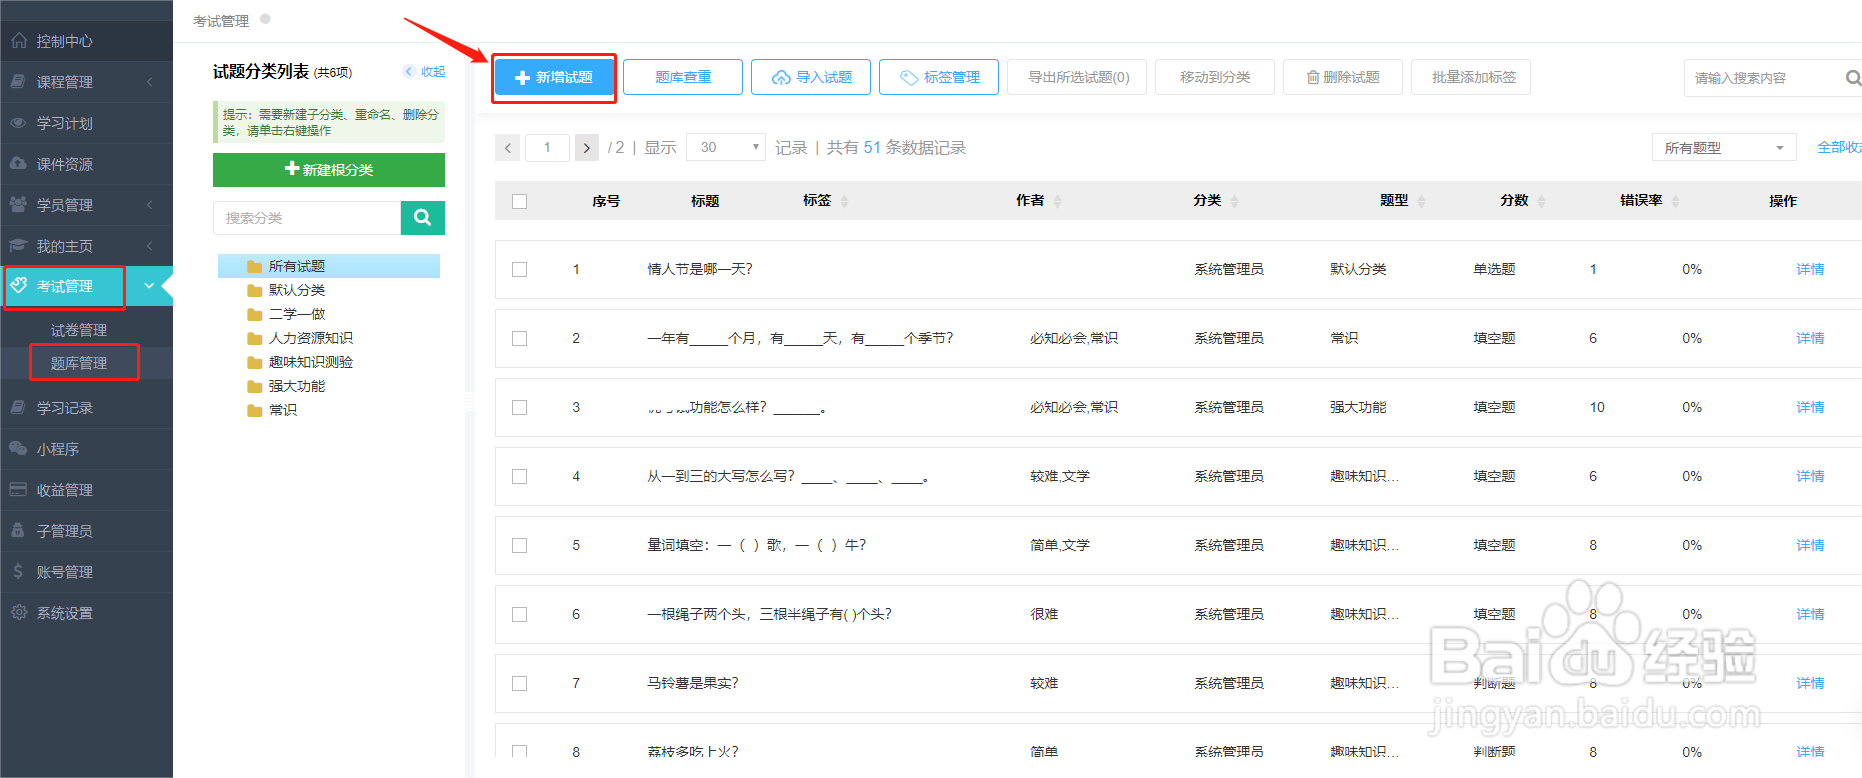The image size is (1862, 778).
Task: Sort by 分类 column arrows
Action: [x=1234, y=201]
